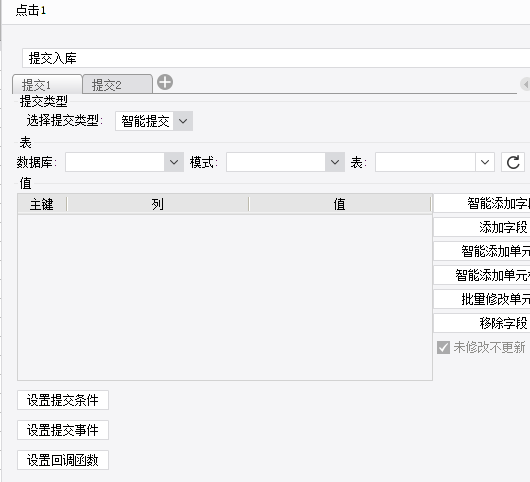Click the 点击1 title text
The width and height of the screenshot is (530, 482).
31,10
